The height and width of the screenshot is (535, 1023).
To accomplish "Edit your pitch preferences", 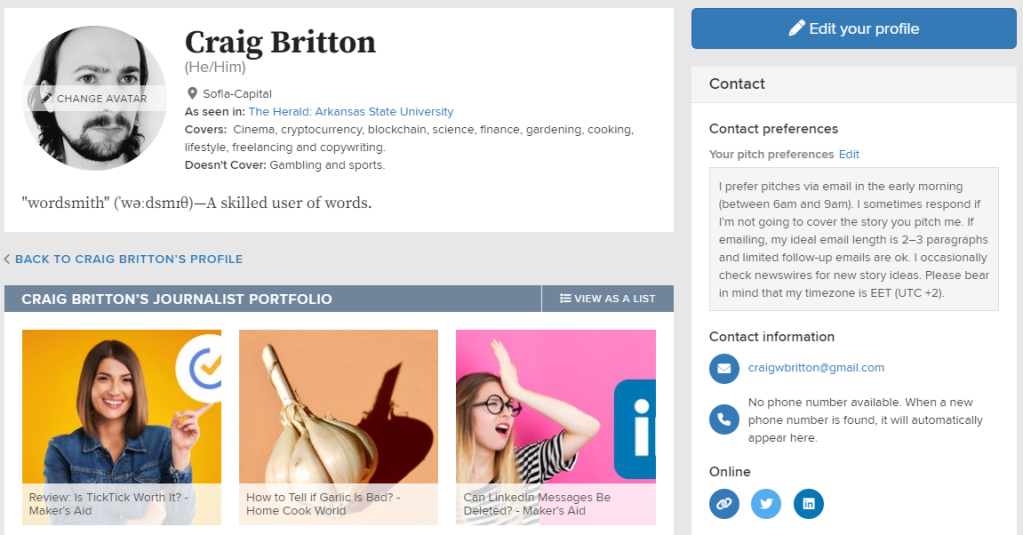I will tap(849, 154).
